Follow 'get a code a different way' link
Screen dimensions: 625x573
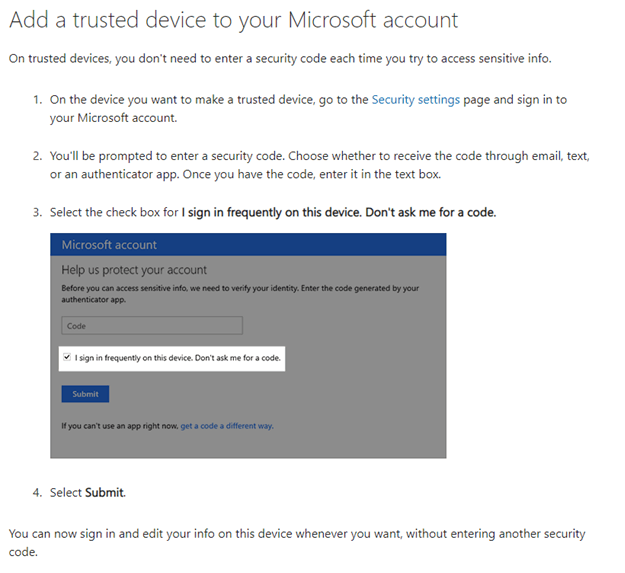pos(226,426)
